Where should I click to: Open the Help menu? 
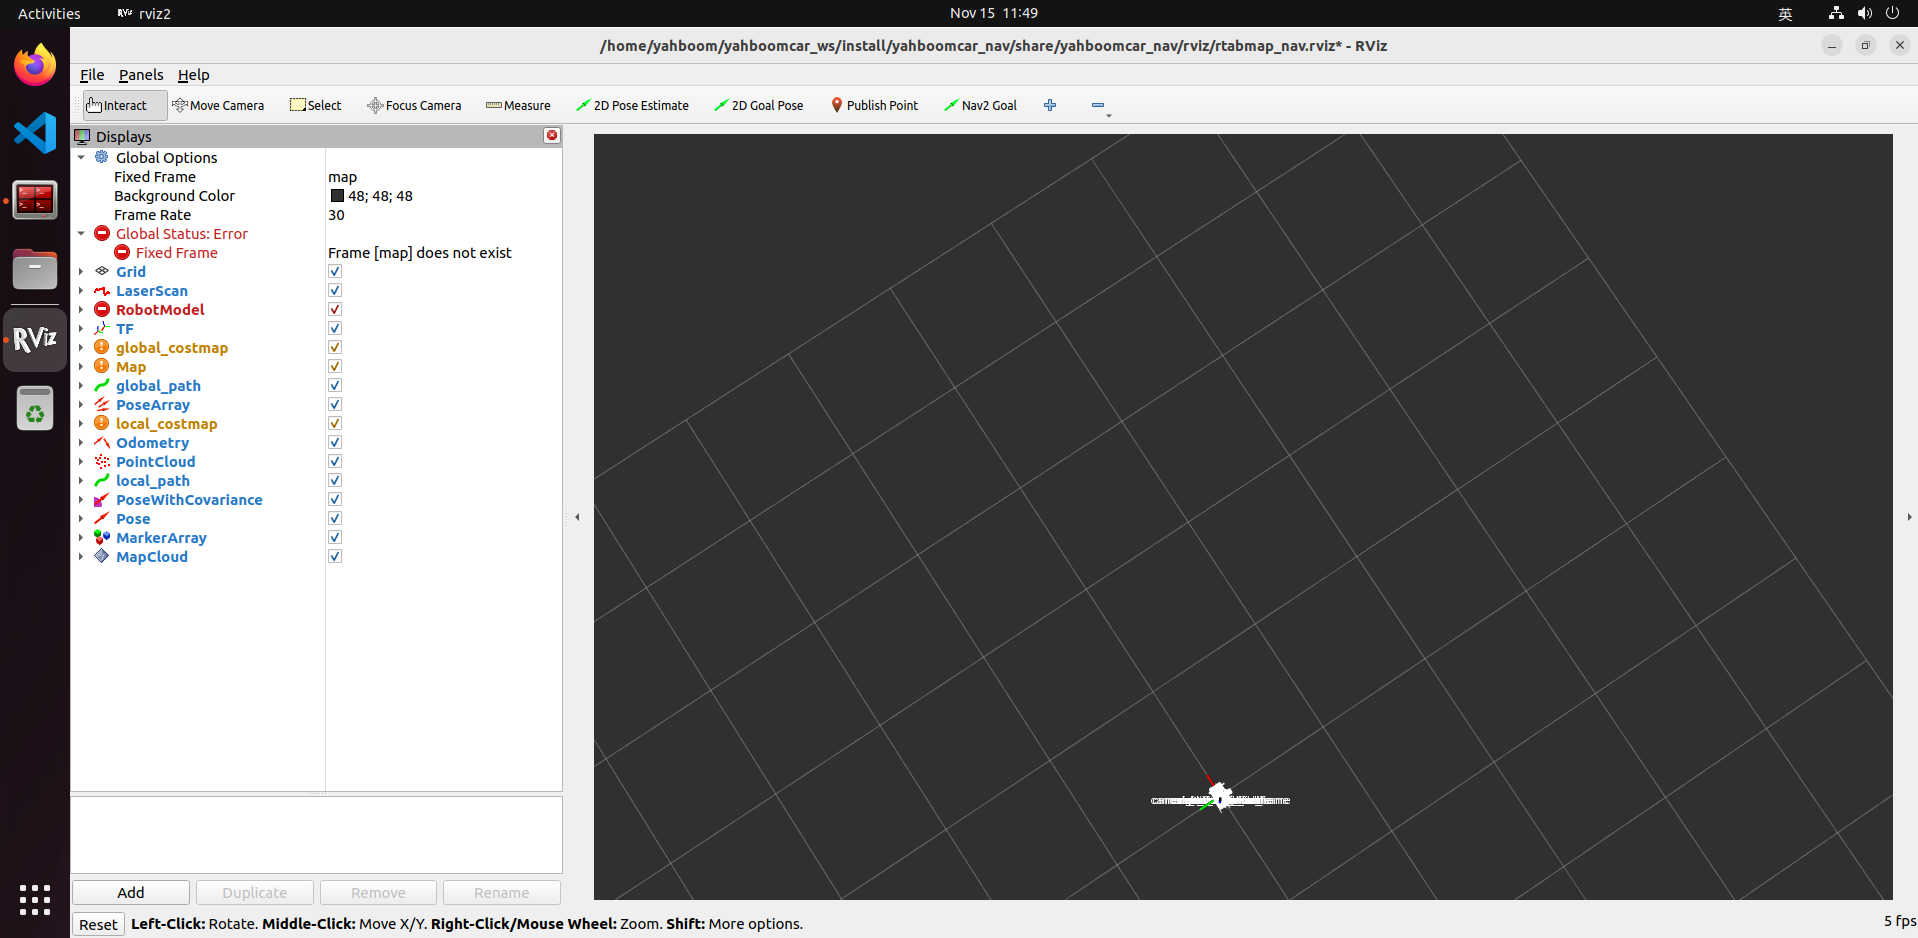tap(194, 75)
